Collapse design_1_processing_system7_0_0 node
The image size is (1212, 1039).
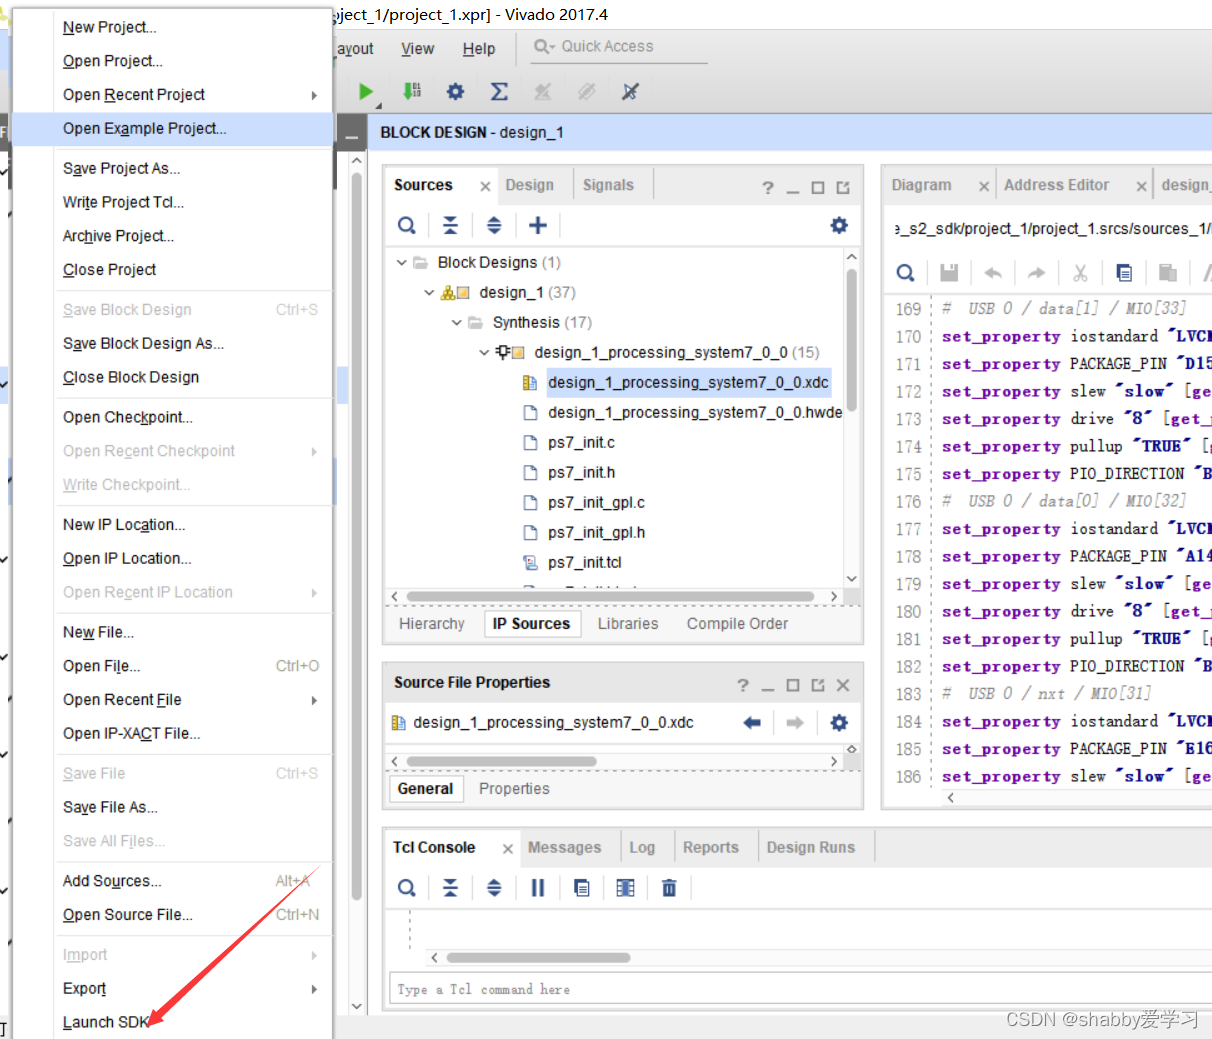point(484,353)
